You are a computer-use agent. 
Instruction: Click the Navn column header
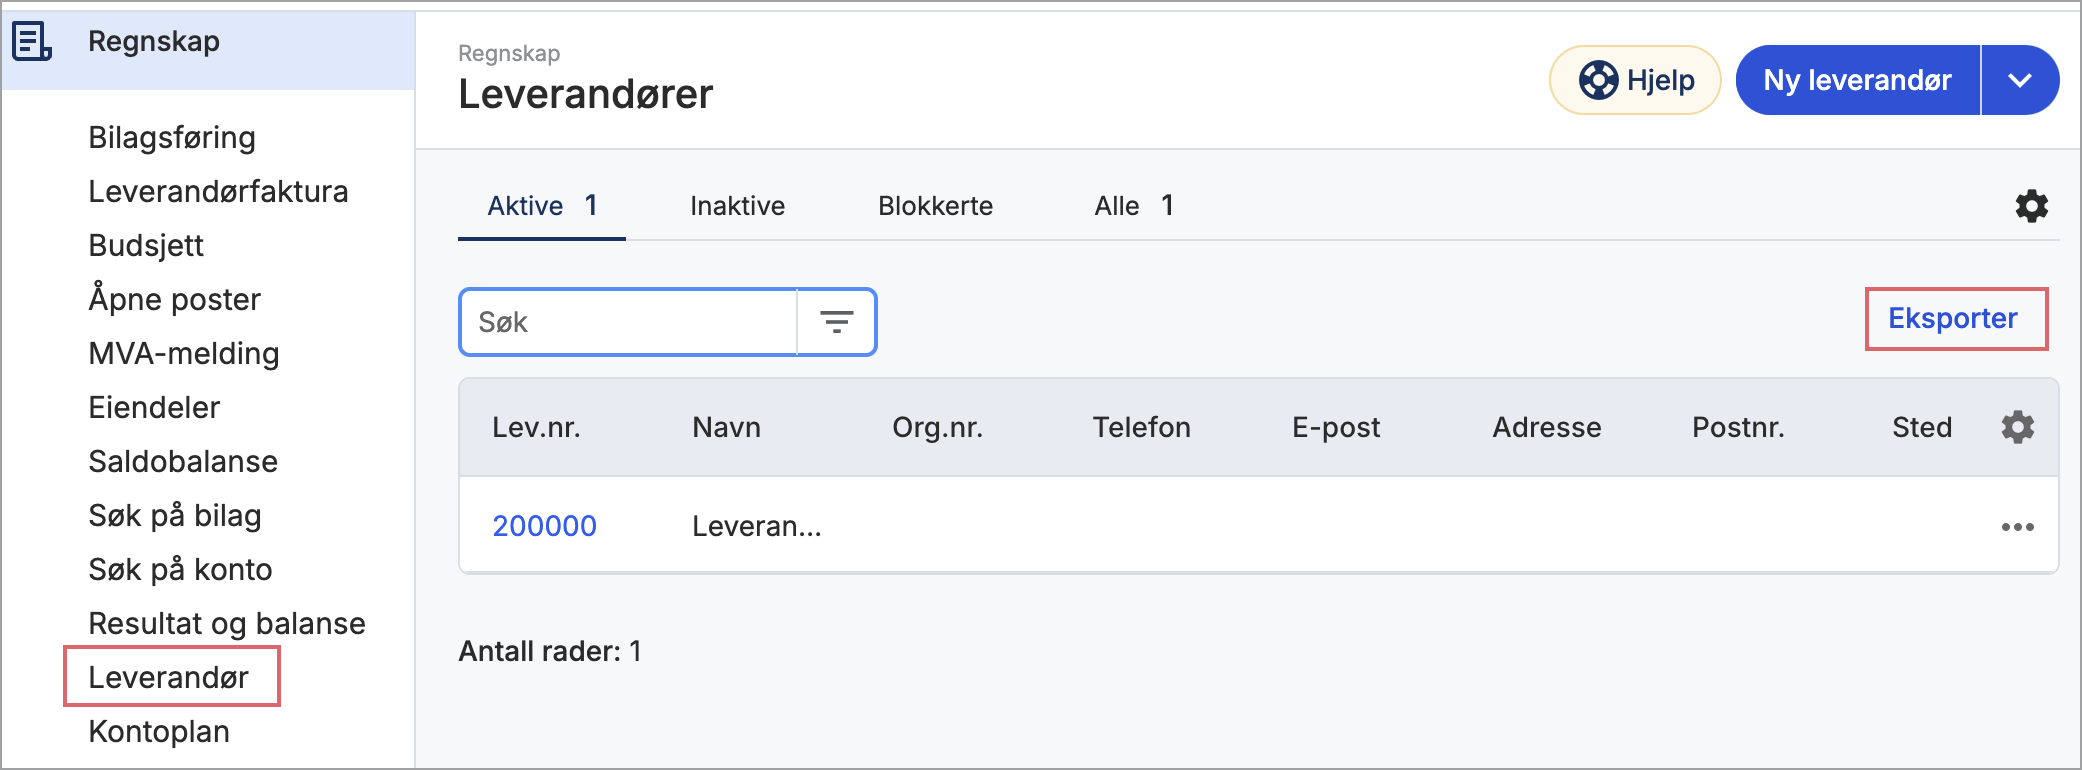tap(726, 427)
